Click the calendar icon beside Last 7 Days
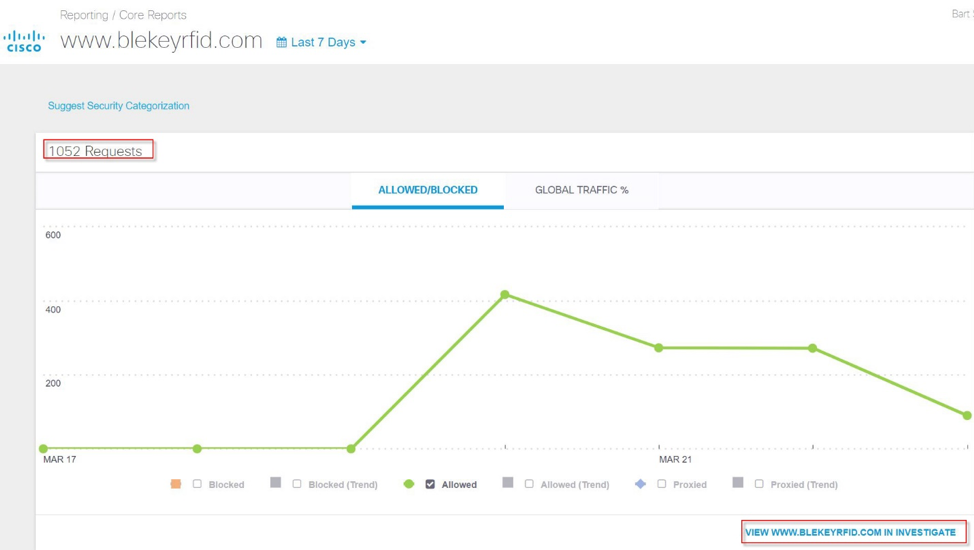974x550 pixels. [282, 43]
